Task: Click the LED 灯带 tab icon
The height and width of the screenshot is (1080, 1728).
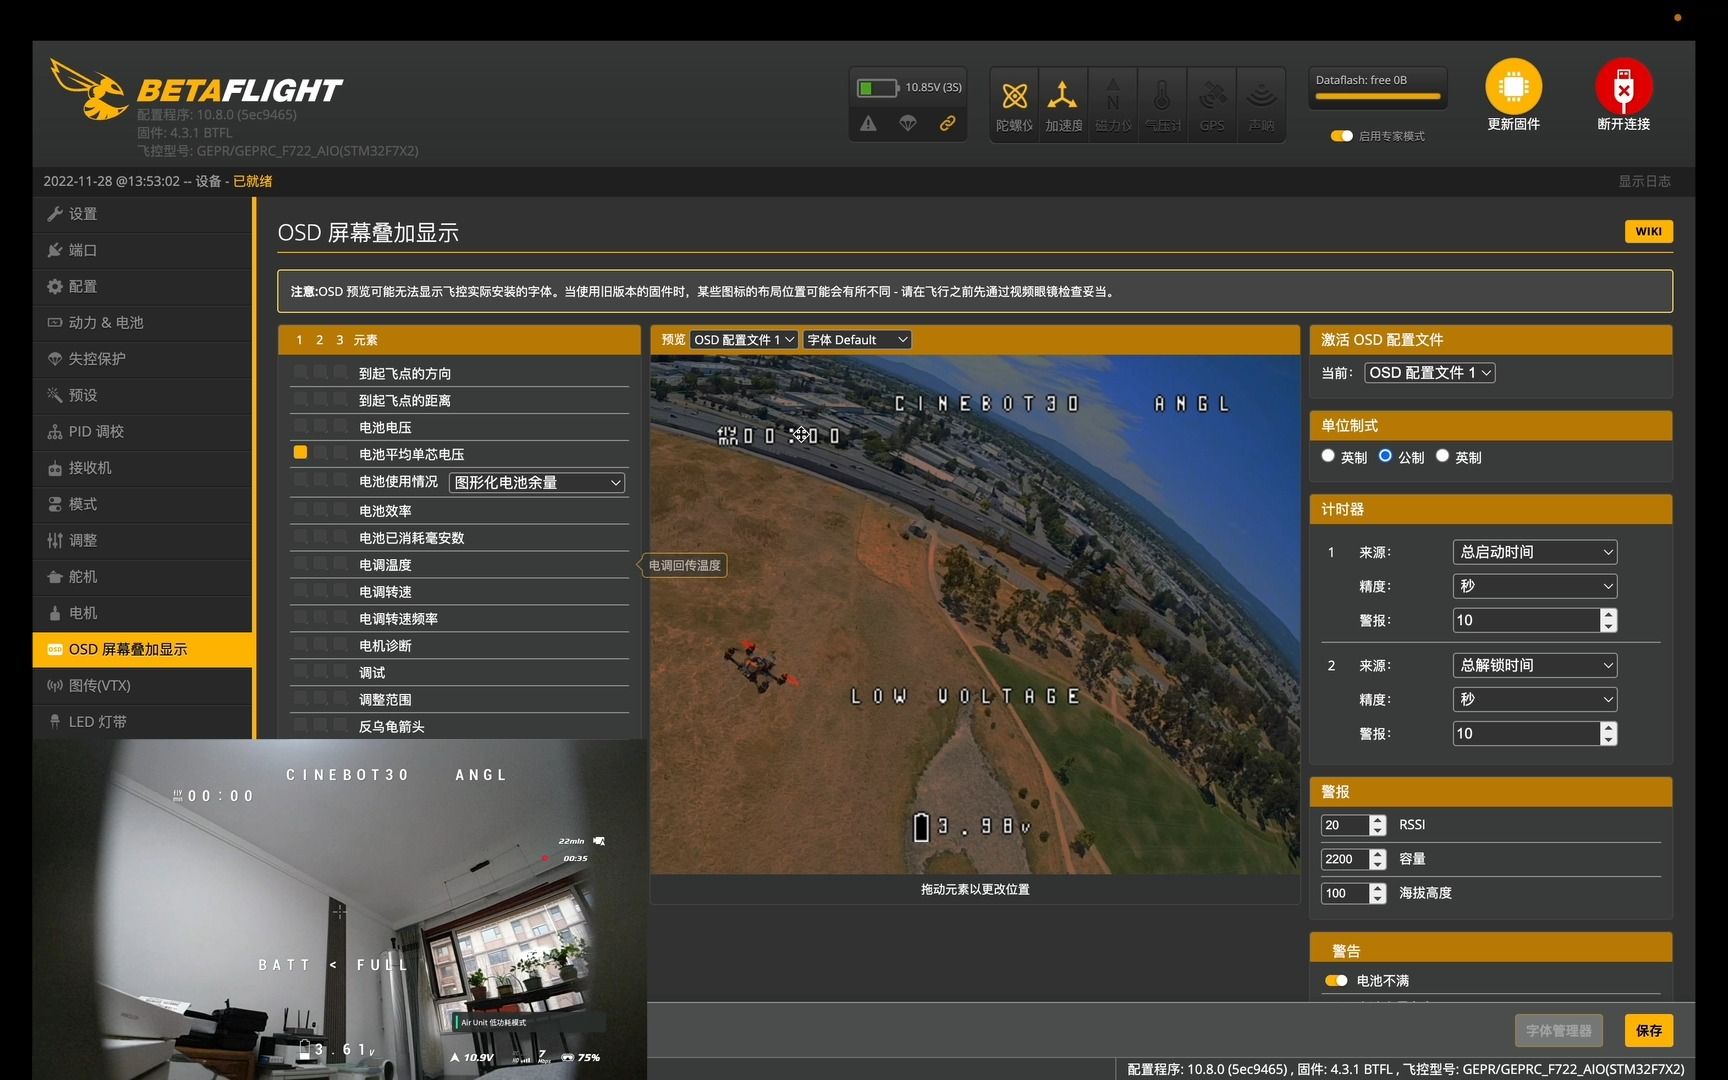Action: point(55,721)
